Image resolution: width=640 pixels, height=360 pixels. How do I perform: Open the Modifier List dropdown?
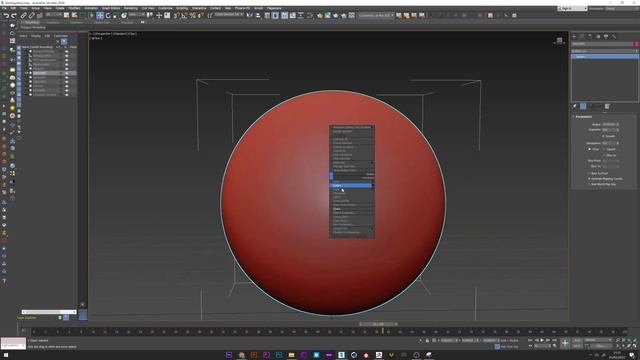click(605, 51)
